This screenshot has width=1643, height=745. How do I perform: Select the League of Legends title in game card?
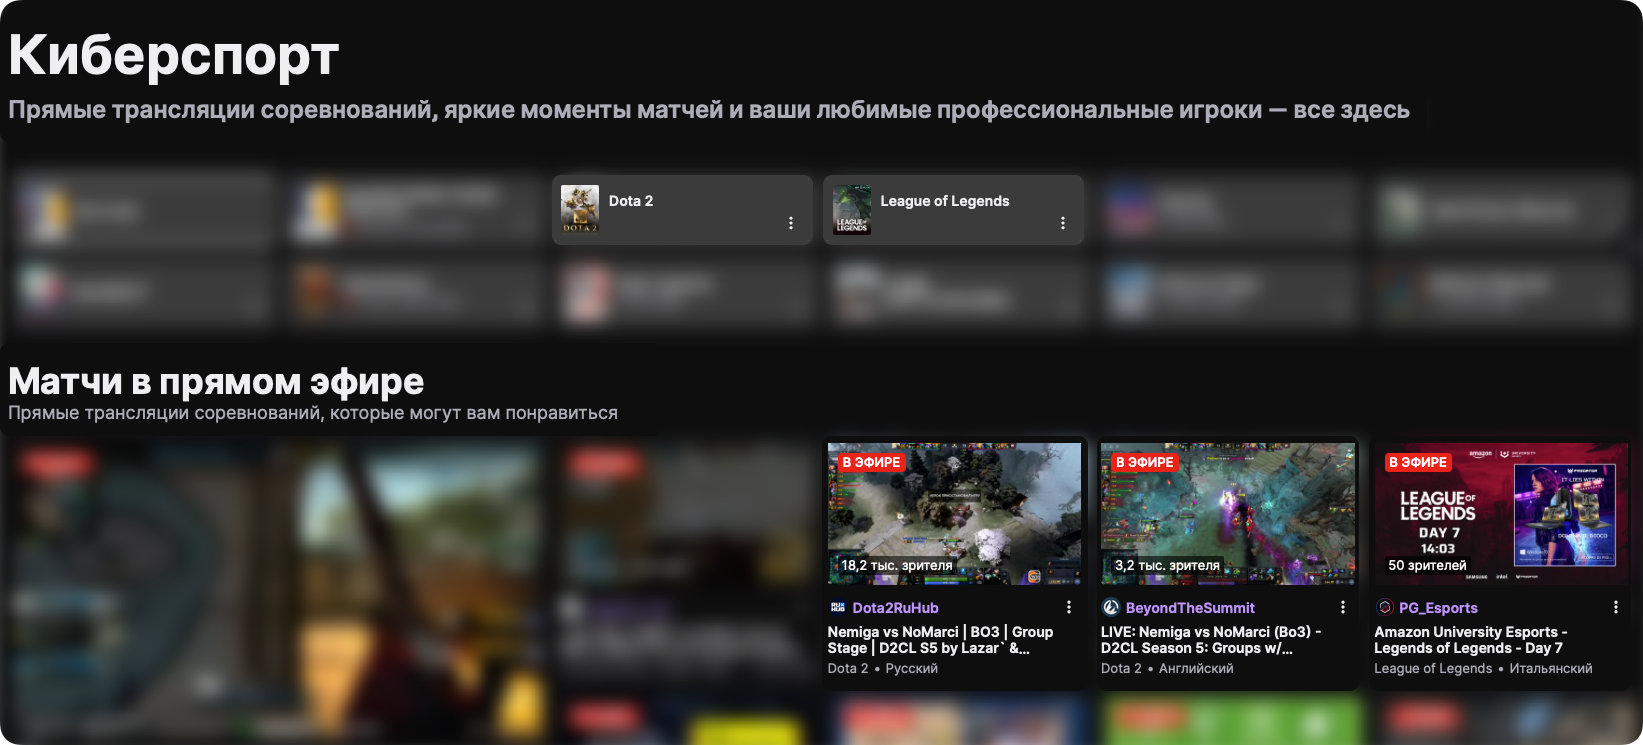tap(945, 201)
